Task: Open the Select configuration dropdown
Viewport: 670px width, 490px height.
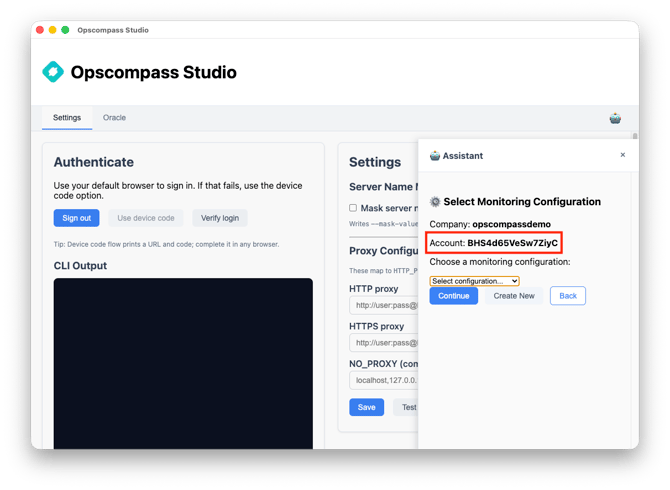Action: pos(474,281)
